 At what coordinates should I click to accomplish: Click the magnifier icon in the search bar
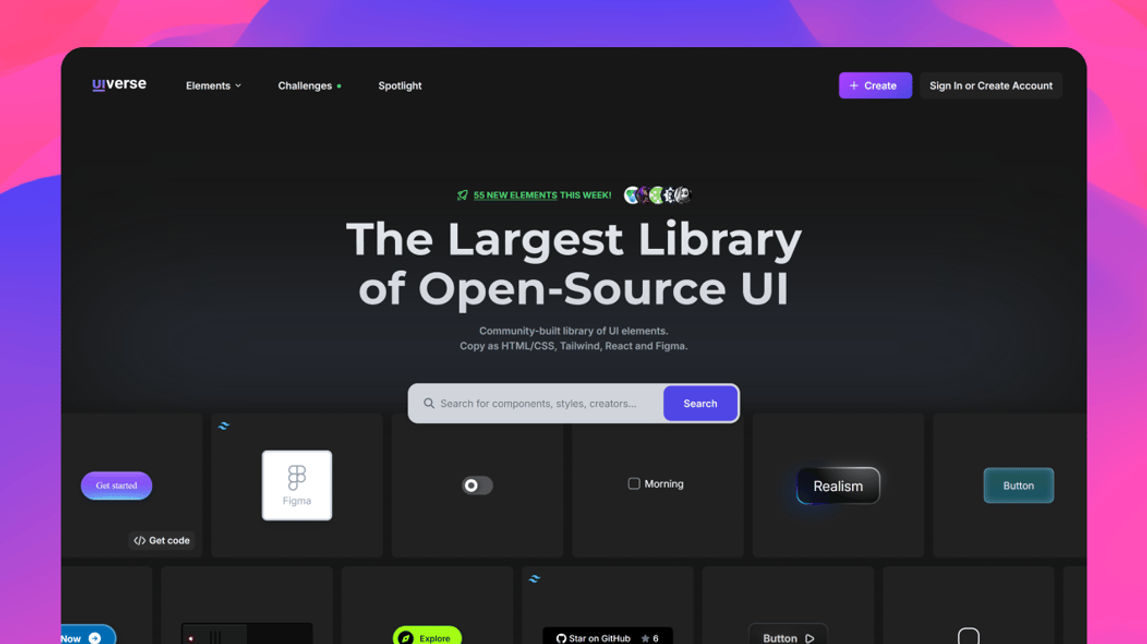(429, 403)
